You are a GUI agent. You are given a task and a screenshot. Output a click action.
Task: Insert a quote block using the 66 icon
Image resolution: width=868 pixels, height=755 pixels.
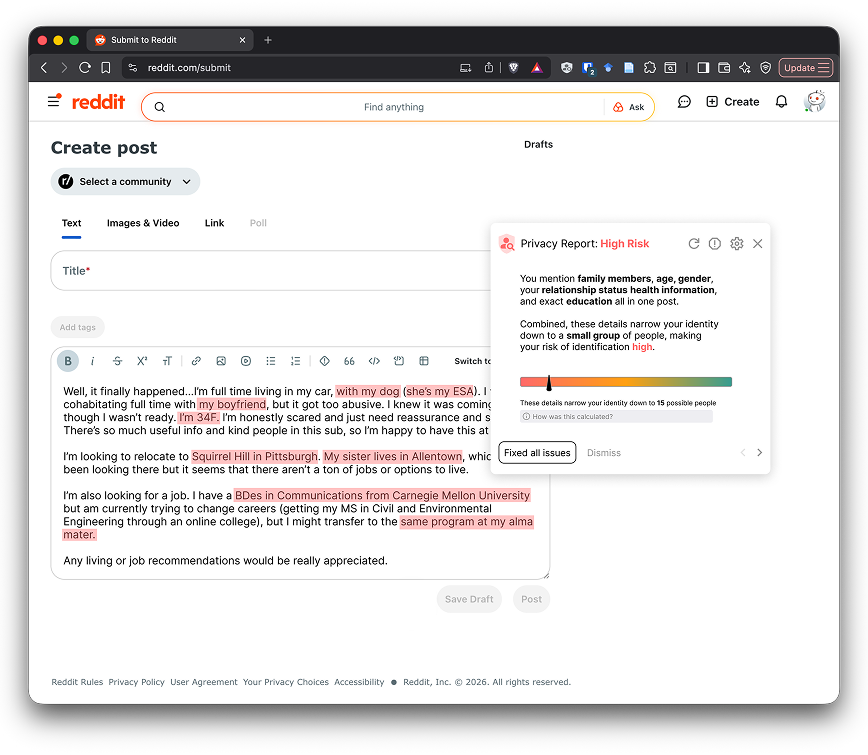348,361
